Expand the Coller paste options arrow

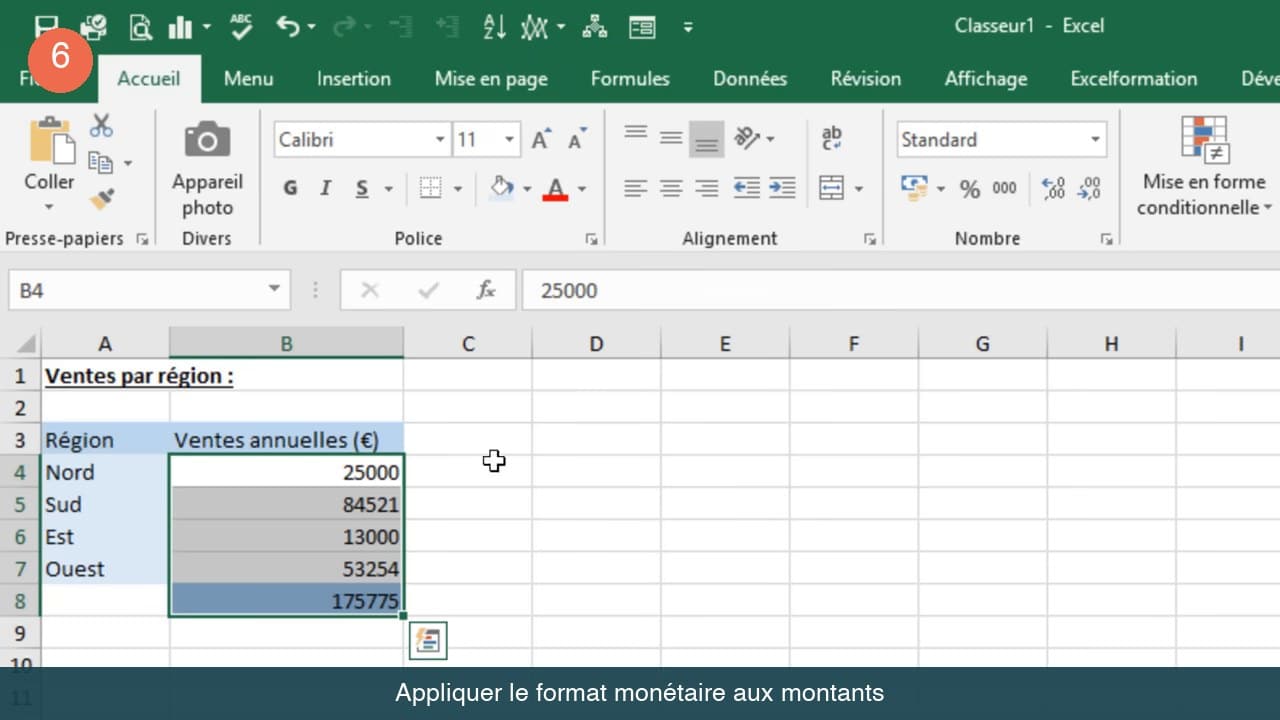point(49,207)
